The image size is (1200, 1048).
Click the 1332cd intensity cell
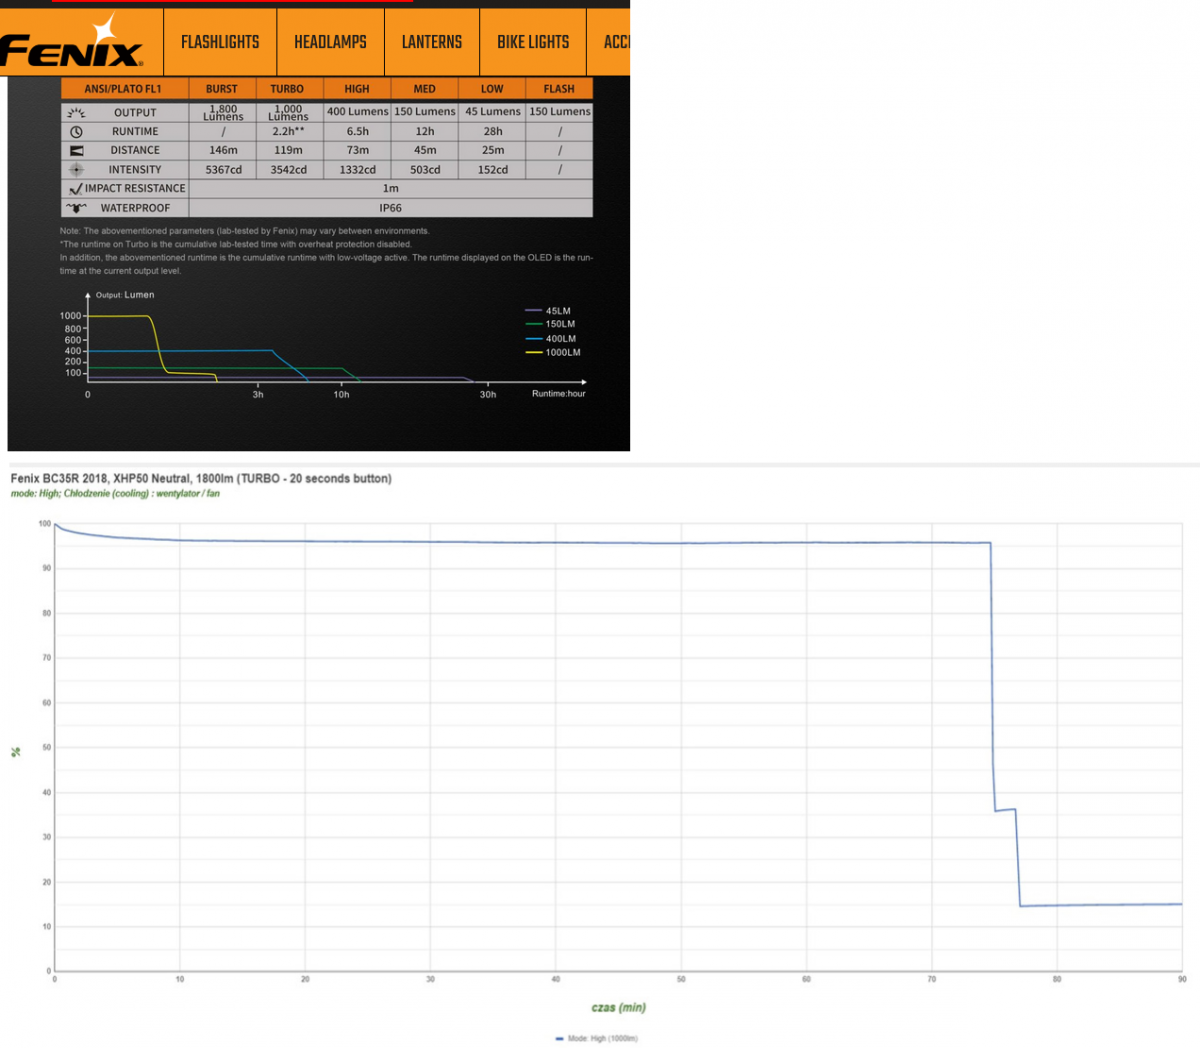click(358, 170)
